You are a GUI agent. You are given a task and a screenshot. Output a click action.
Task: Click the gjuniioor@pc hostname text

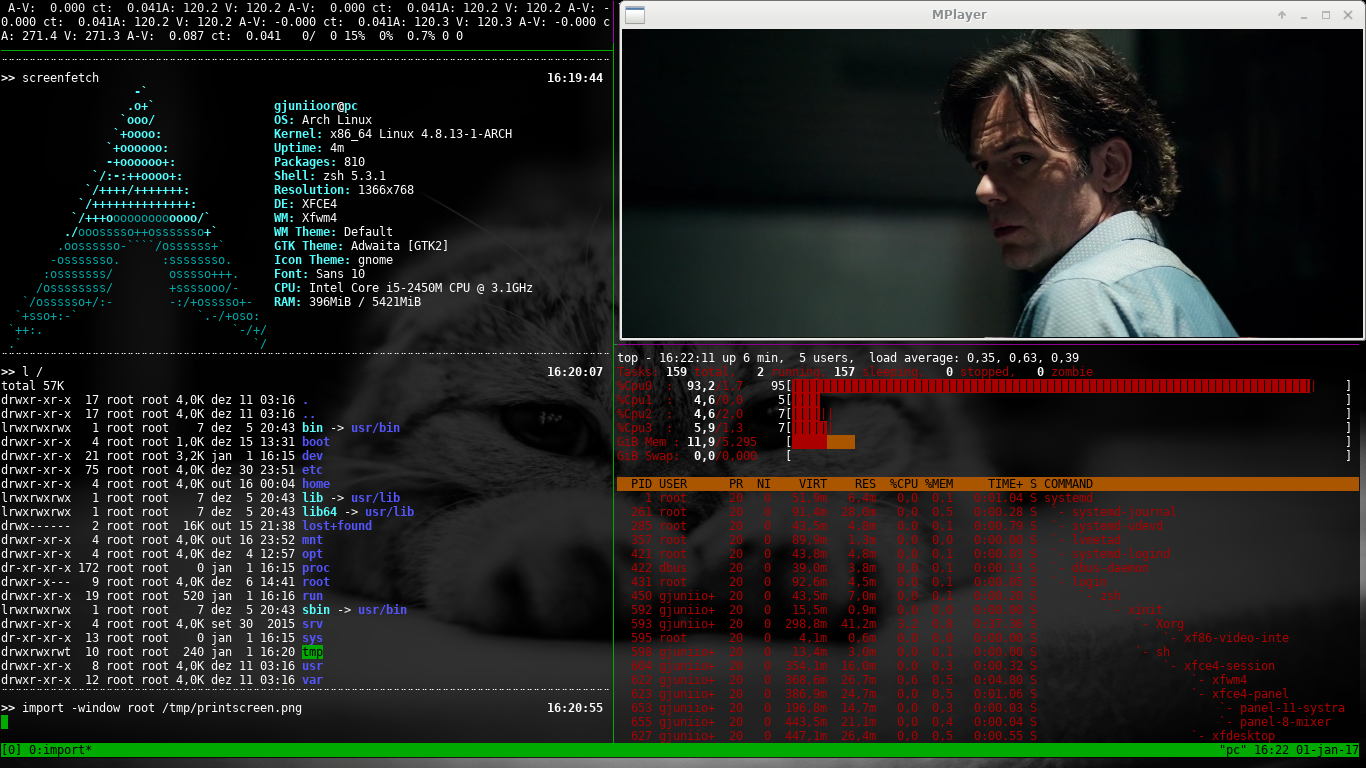(x=317, y=105)
